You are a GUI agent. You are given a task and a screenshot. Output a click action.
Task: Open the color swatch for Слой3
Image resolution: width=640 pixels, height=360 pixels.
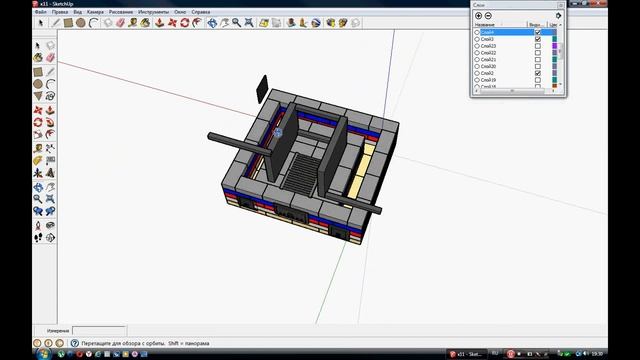554,39
